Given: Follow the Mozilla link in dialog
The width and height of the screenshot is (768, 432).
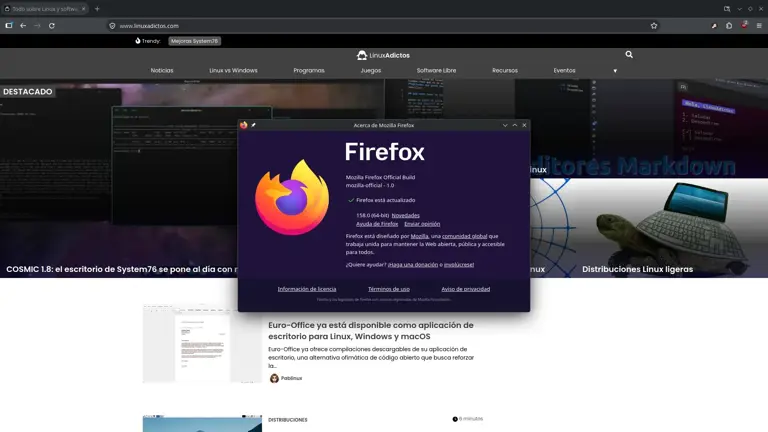Looking at the screenshot, I should coord(419,236).
